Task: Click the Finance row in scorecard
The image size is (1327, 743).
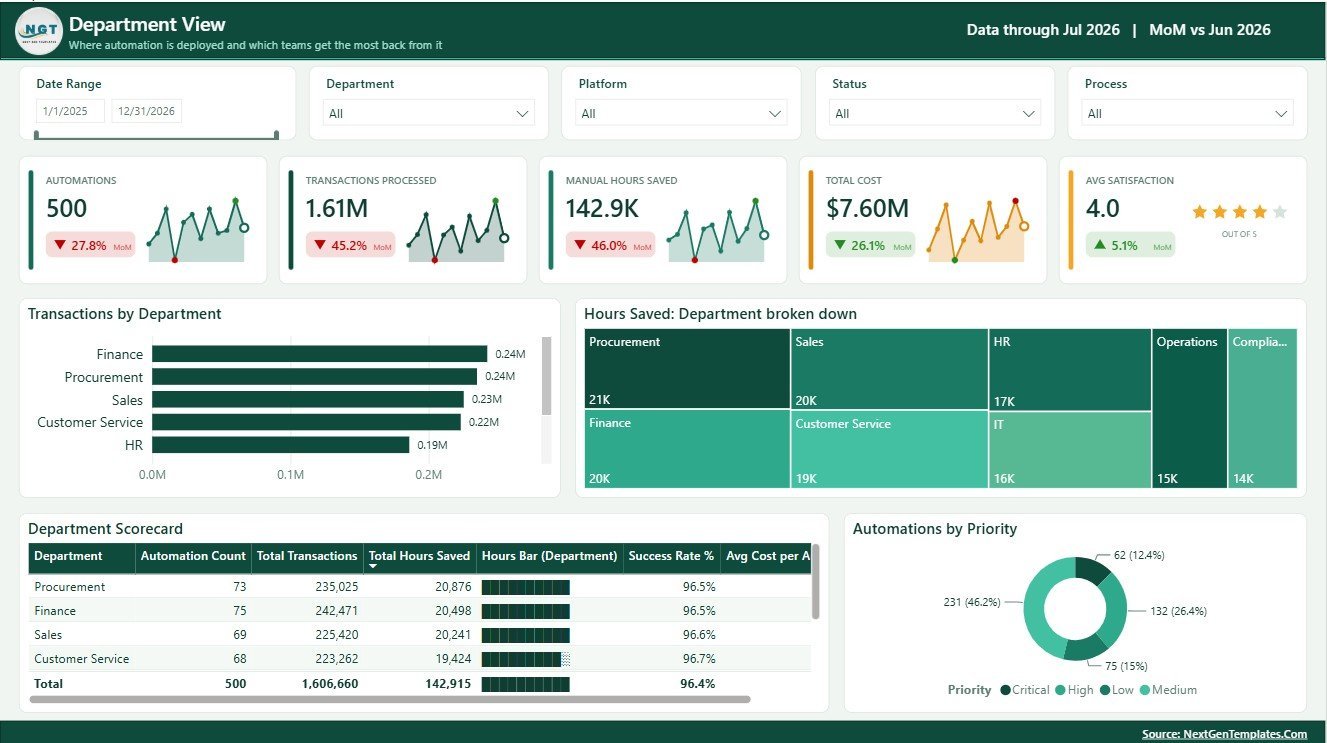Action: pyautogui.click(x=420, y=611)
